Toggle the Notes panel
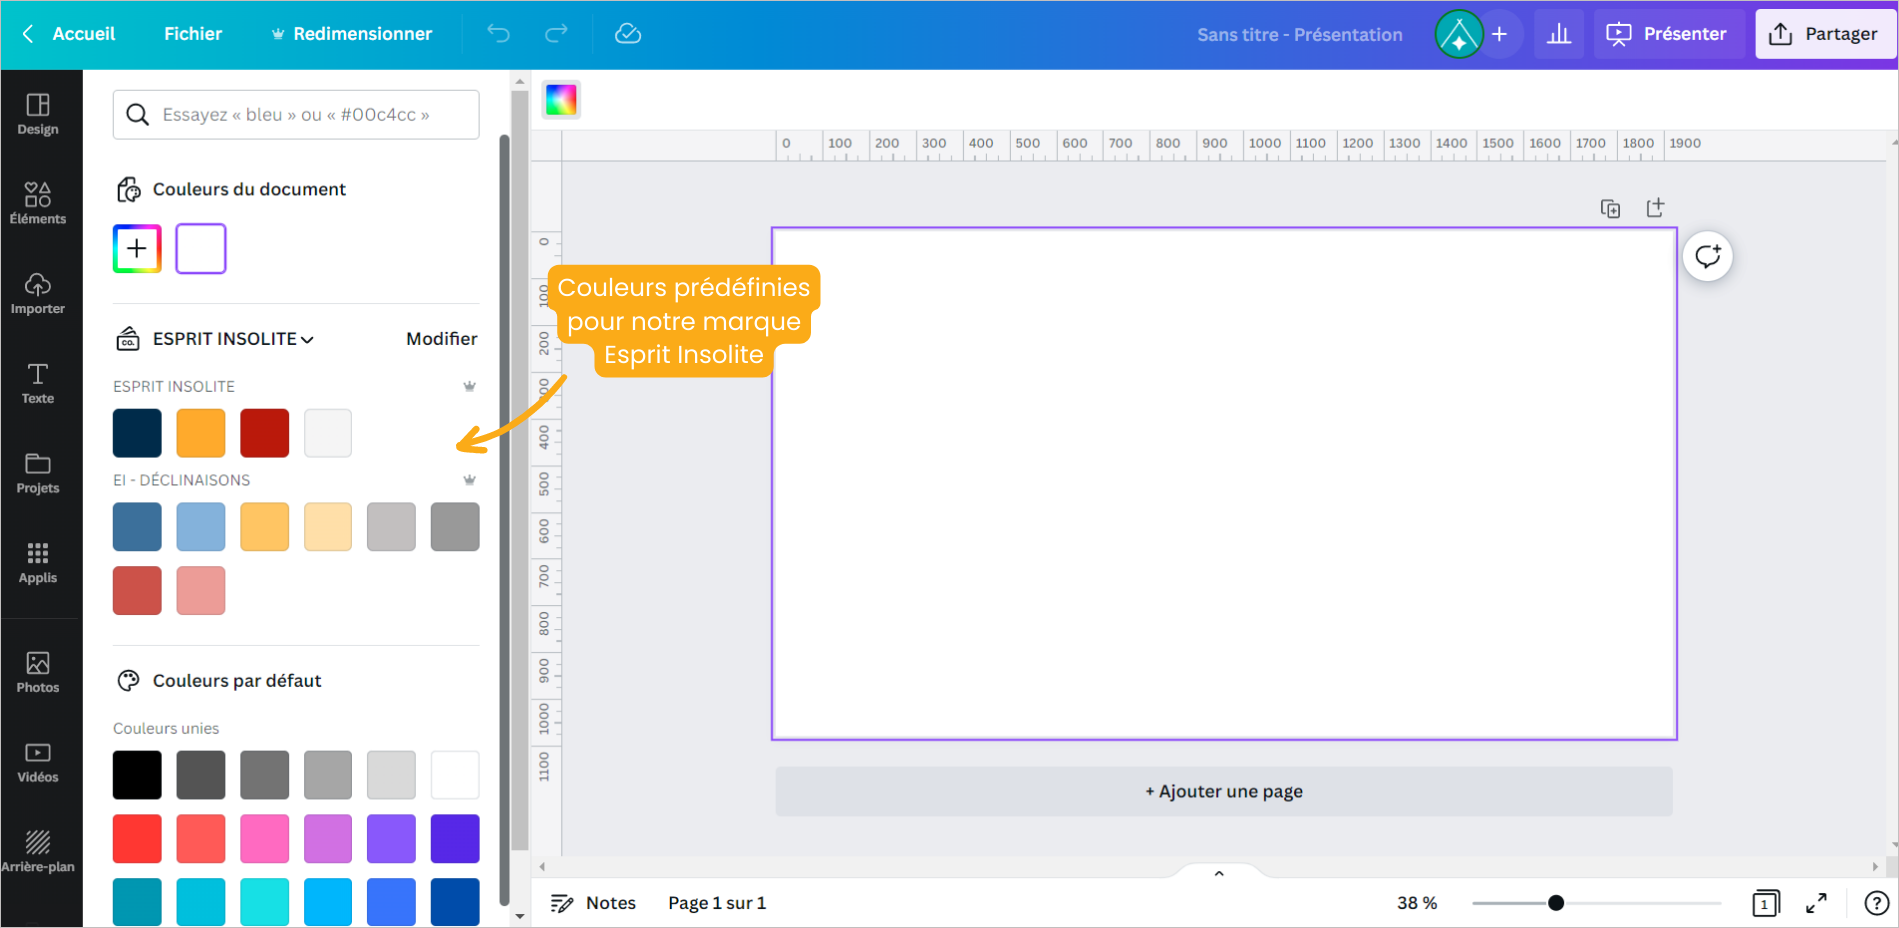 (593, 903)
